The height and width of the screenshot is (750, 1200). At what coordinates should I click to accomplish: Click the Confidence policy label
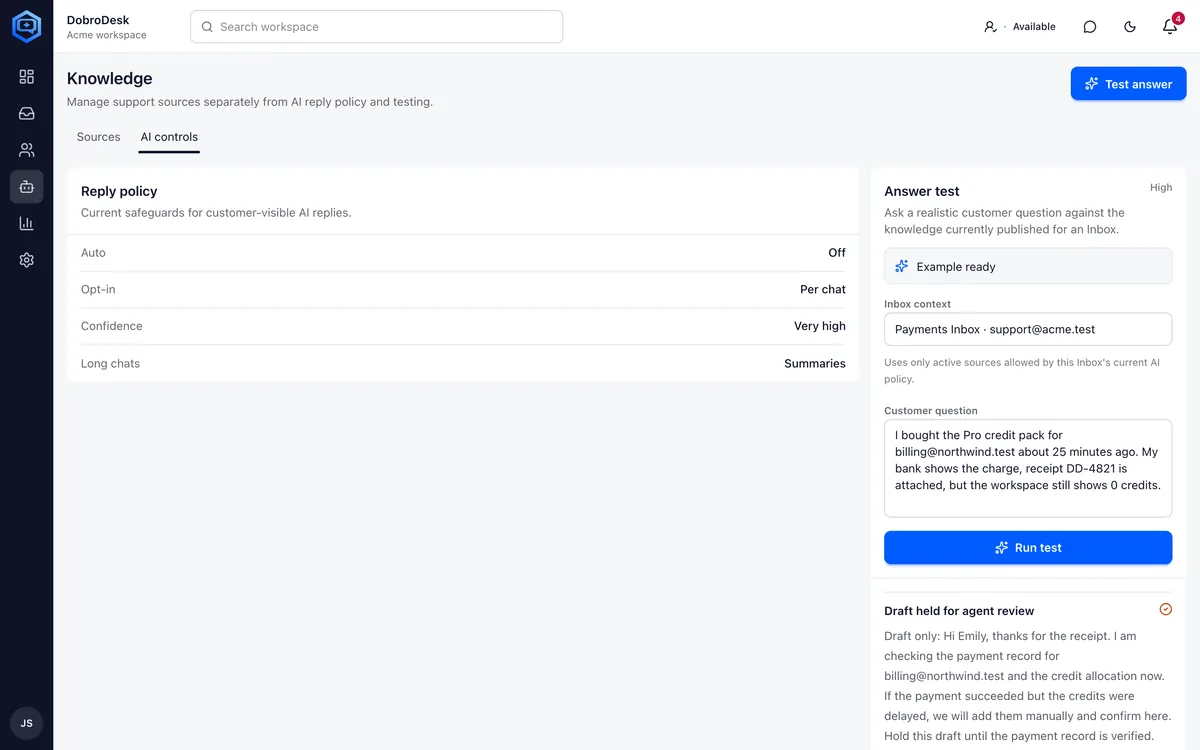click(112, 326)
